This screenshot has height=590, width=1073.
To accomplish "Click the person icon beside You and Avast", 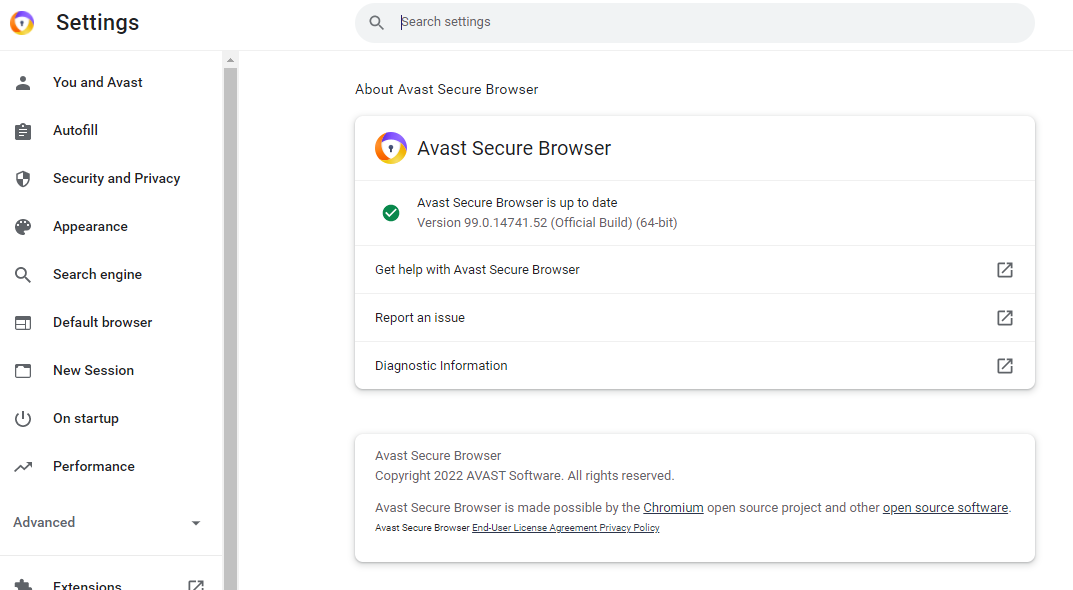I will tap(23, 83).
